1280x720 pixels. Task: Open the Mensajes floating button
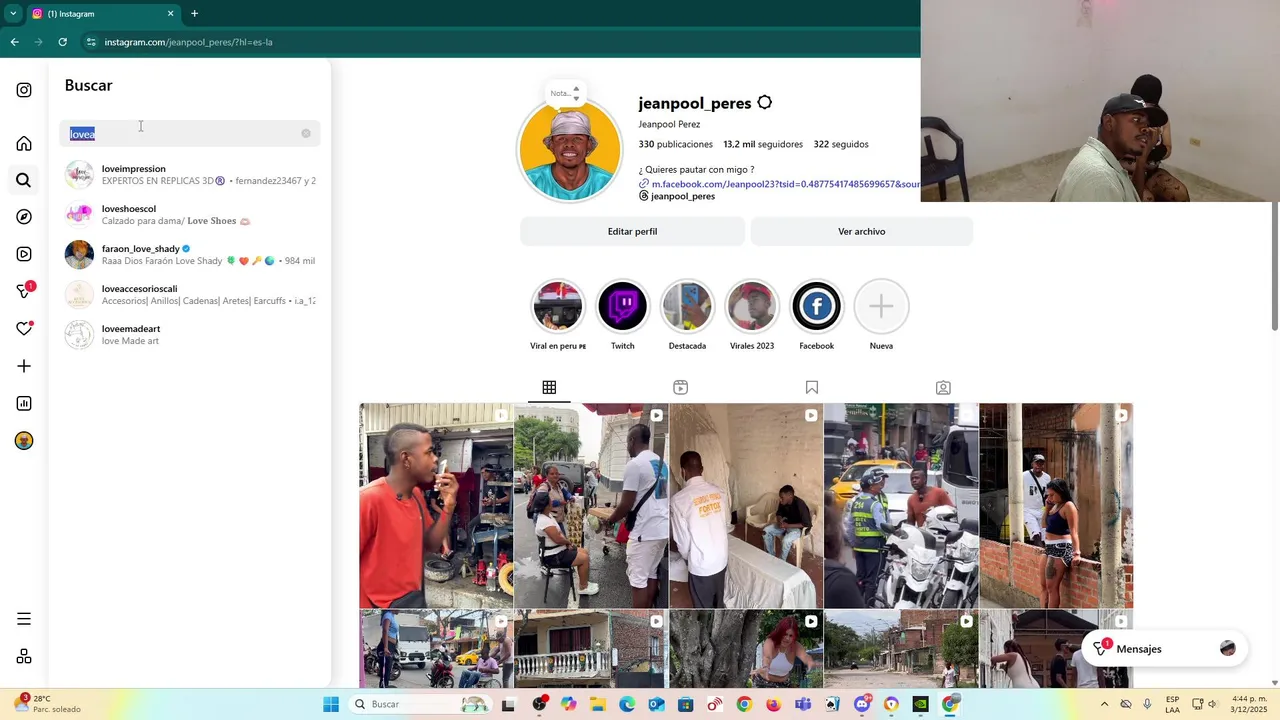pyautogui.click(x=1164, y=649)
